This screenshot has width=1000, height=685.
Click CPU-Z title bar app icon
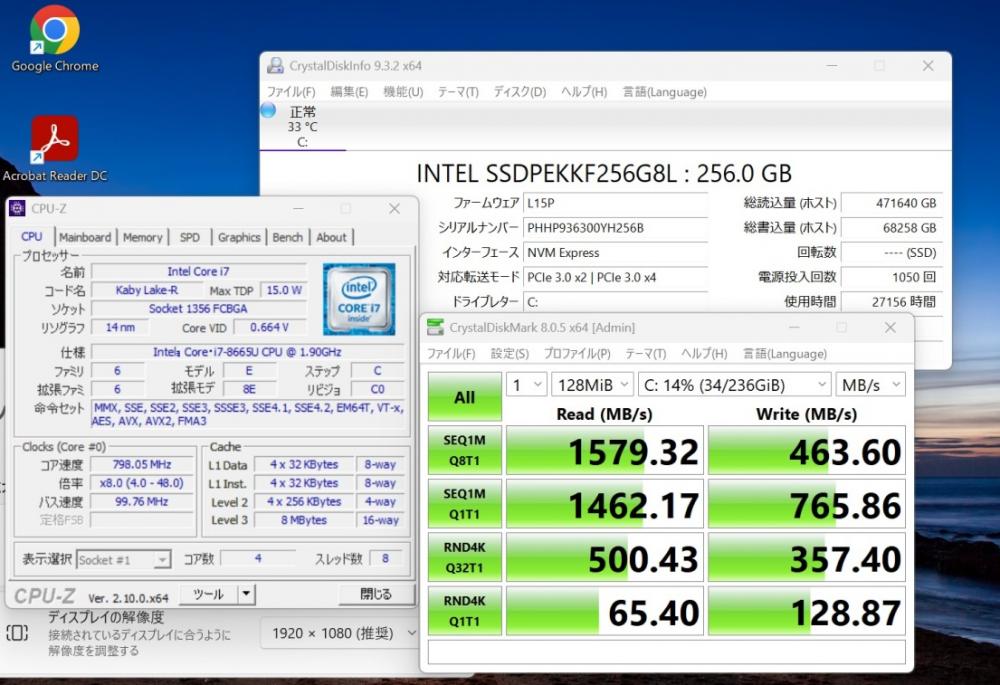pos(17,209)
